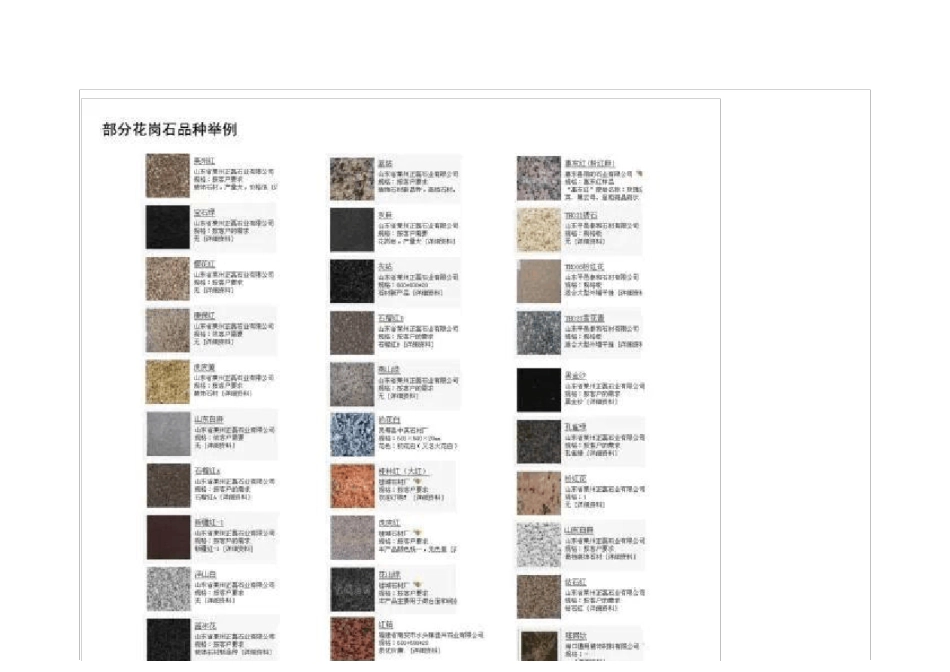Select the grey 泰山绿 granite thumbnail
The height and width of the screenshot is (672, 950).
point(353,384)
